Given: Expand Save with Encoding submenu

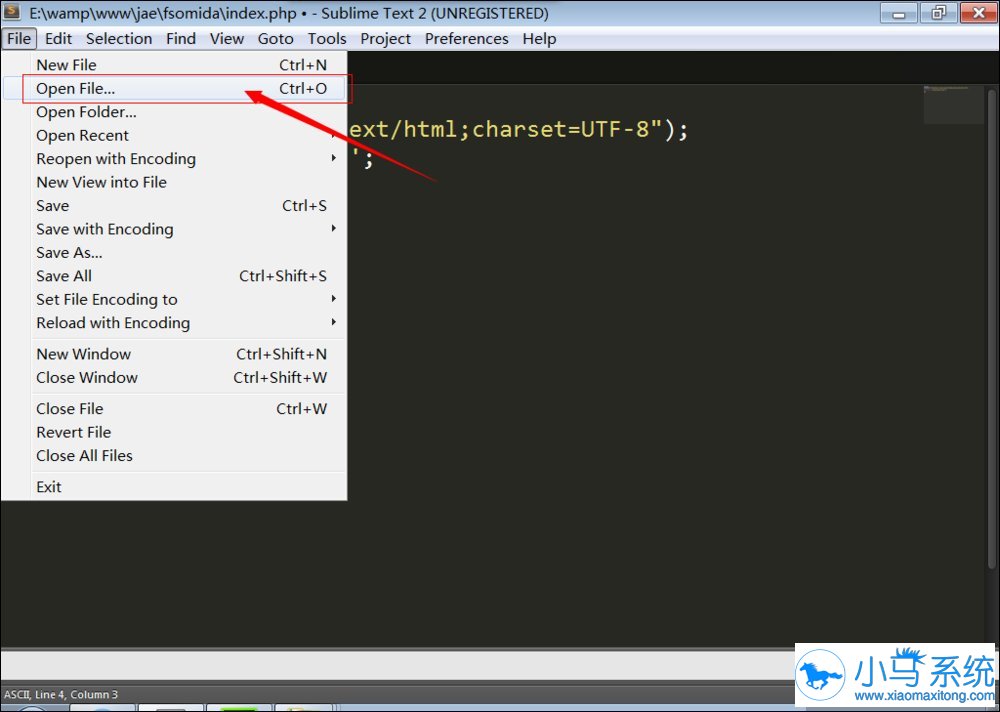Looking at the screenshot, I should (x=174, y=229).
